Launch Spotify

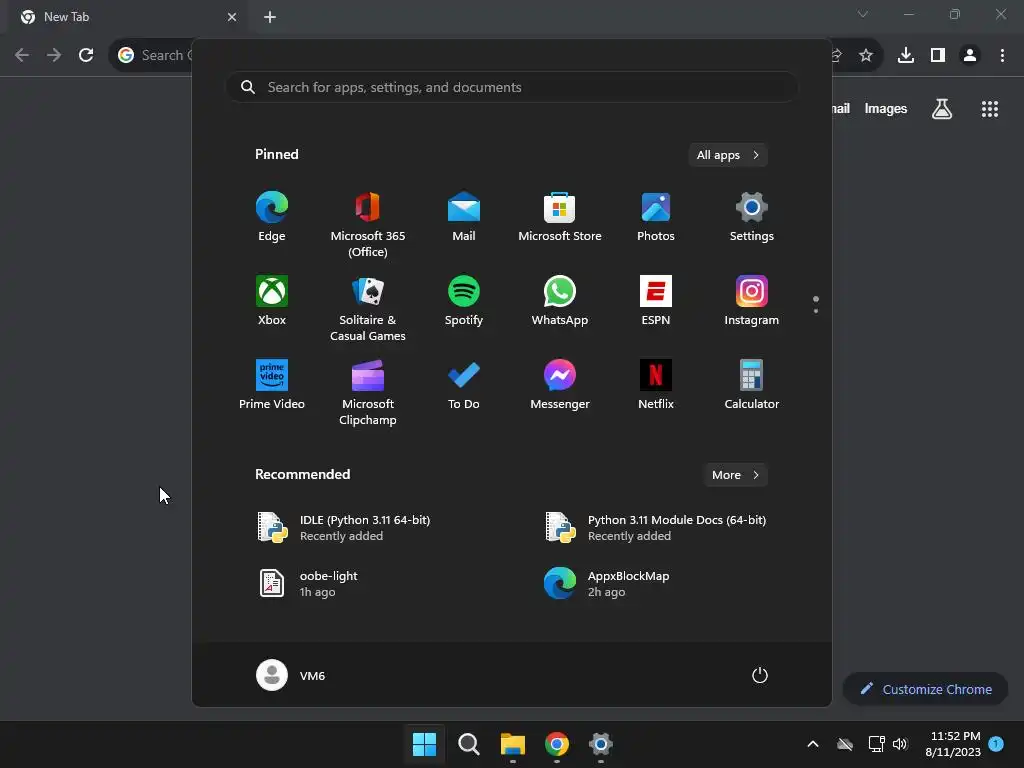[464, 300]
